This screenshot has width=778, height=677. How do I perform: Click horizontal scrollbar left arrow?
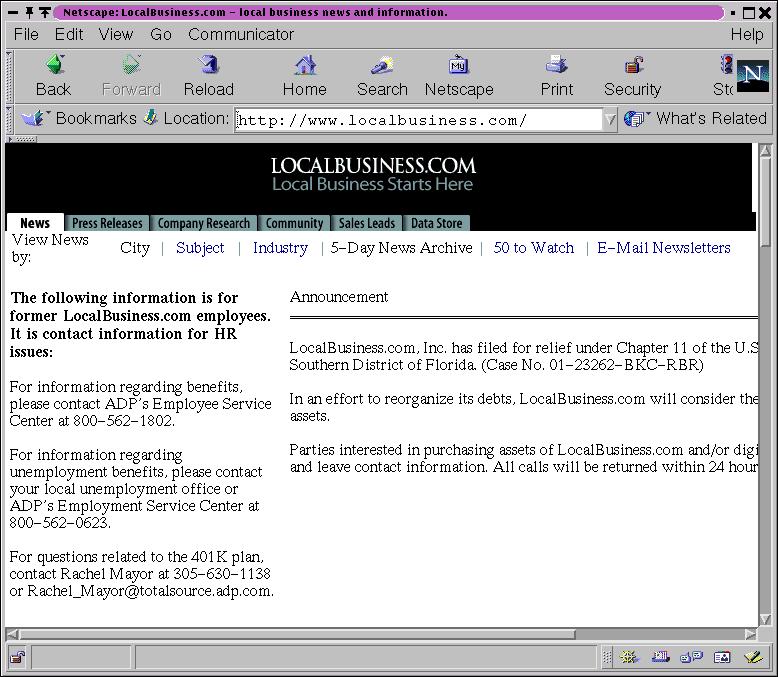[13, 634]
